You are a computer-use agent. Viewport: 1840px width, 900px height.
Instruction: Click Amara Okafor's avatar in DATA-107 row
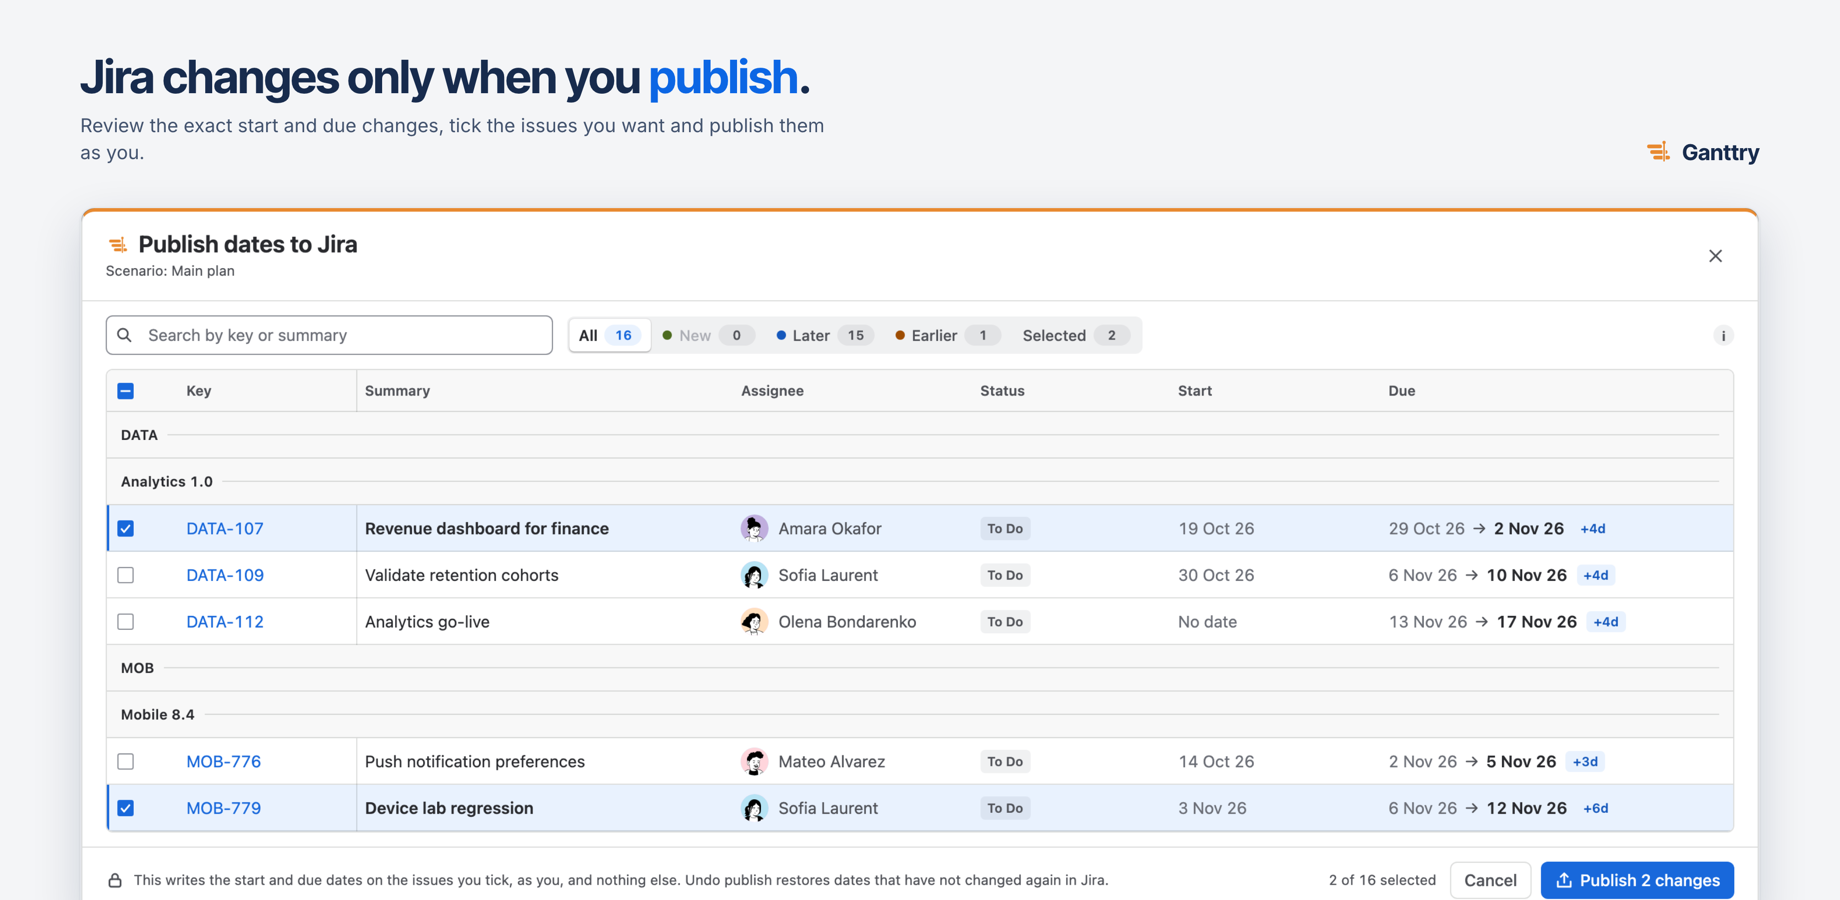[754, 528]
